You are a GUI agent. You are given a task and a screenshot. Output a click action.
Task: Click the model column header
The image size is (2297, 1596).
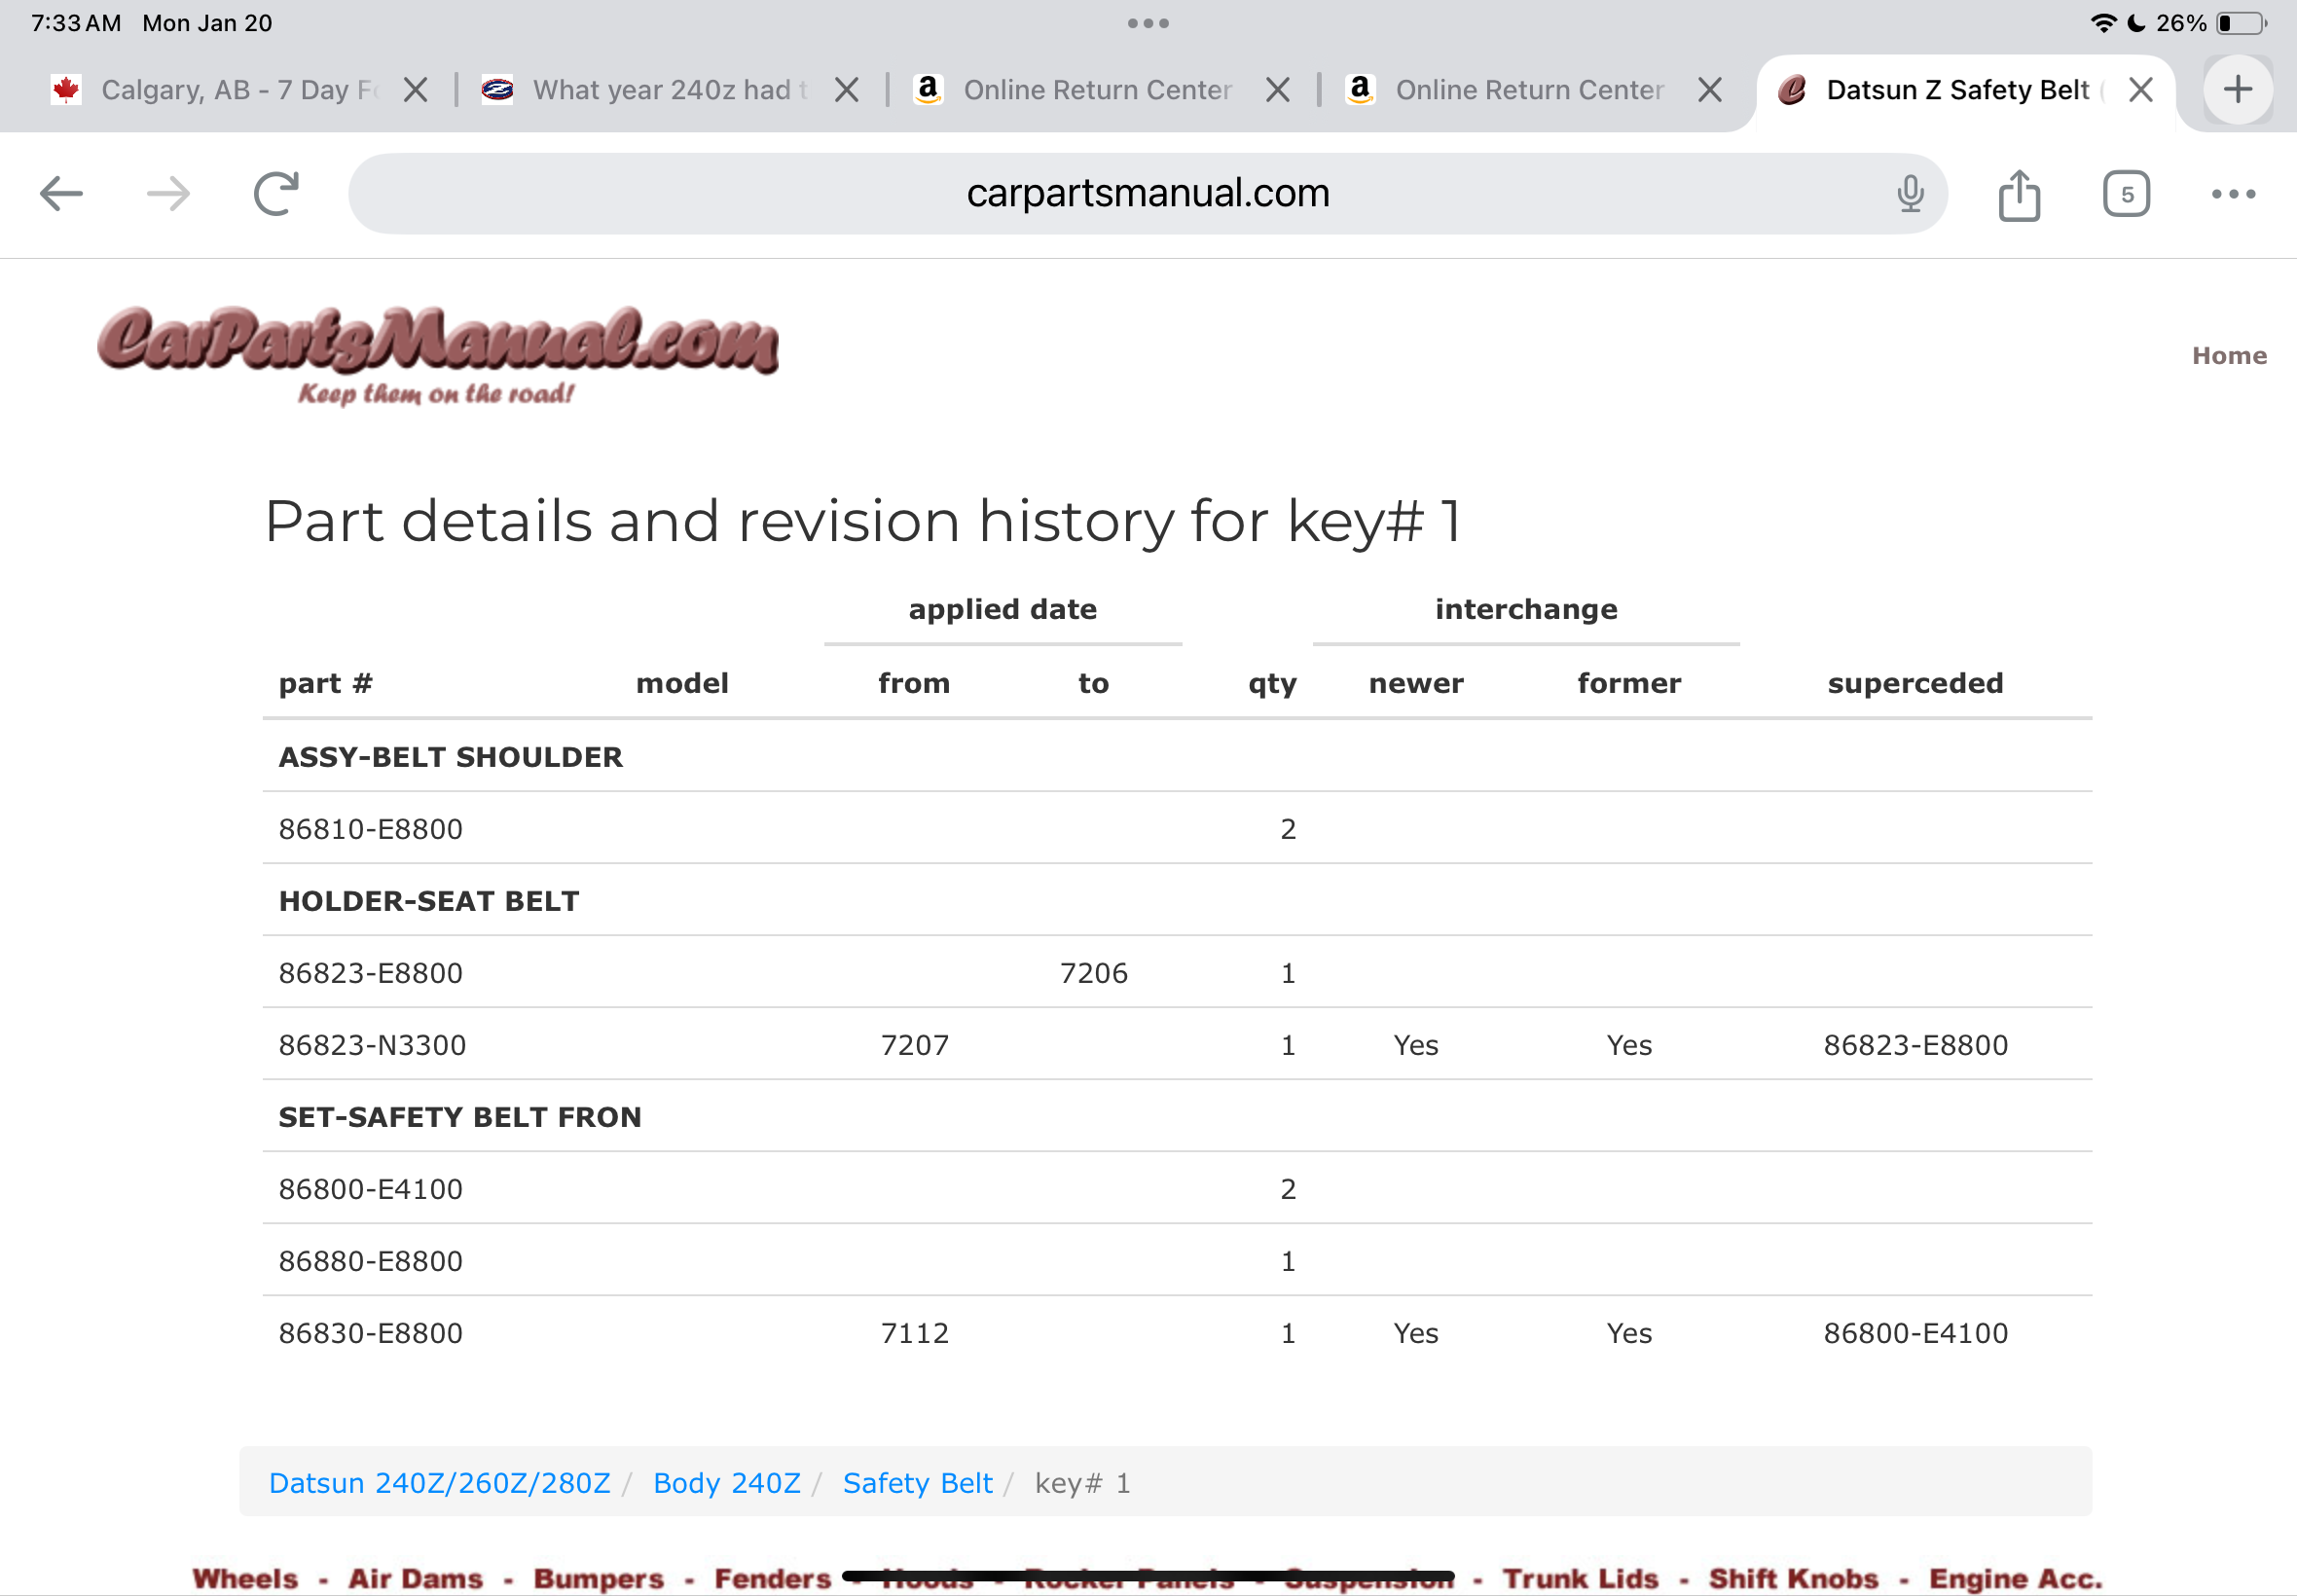pos(682,684)
